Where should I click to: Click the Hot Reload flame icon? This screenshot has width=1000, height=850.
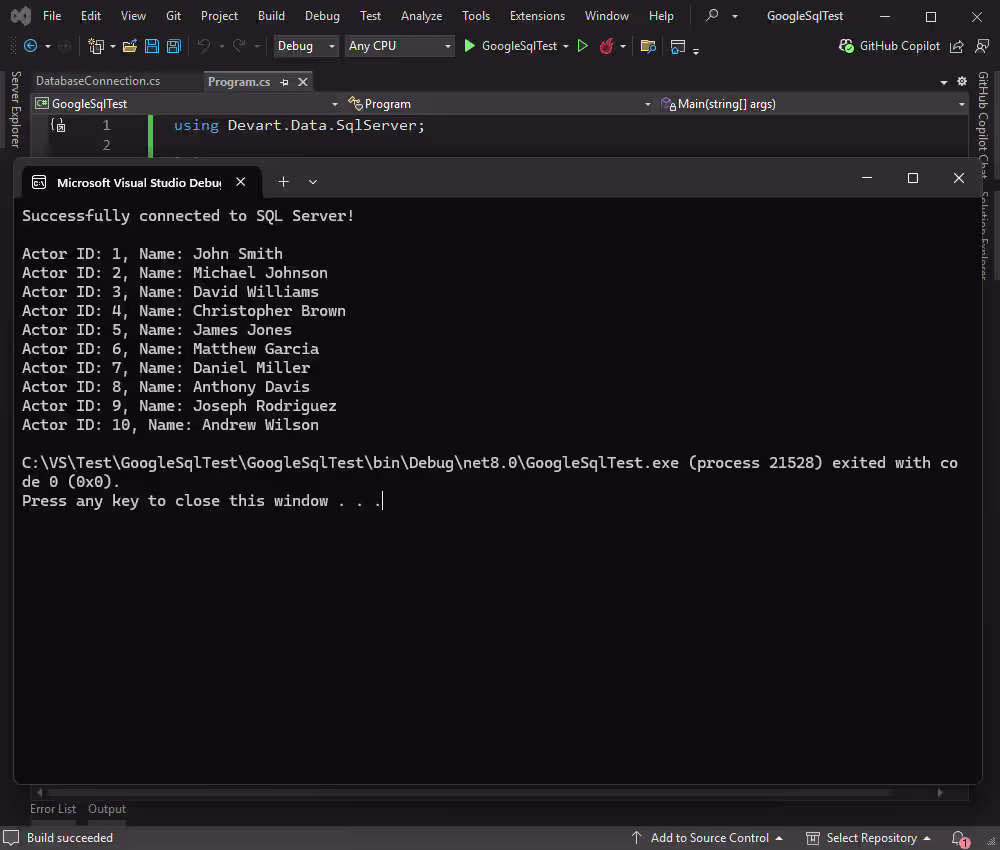click(609, 46)
